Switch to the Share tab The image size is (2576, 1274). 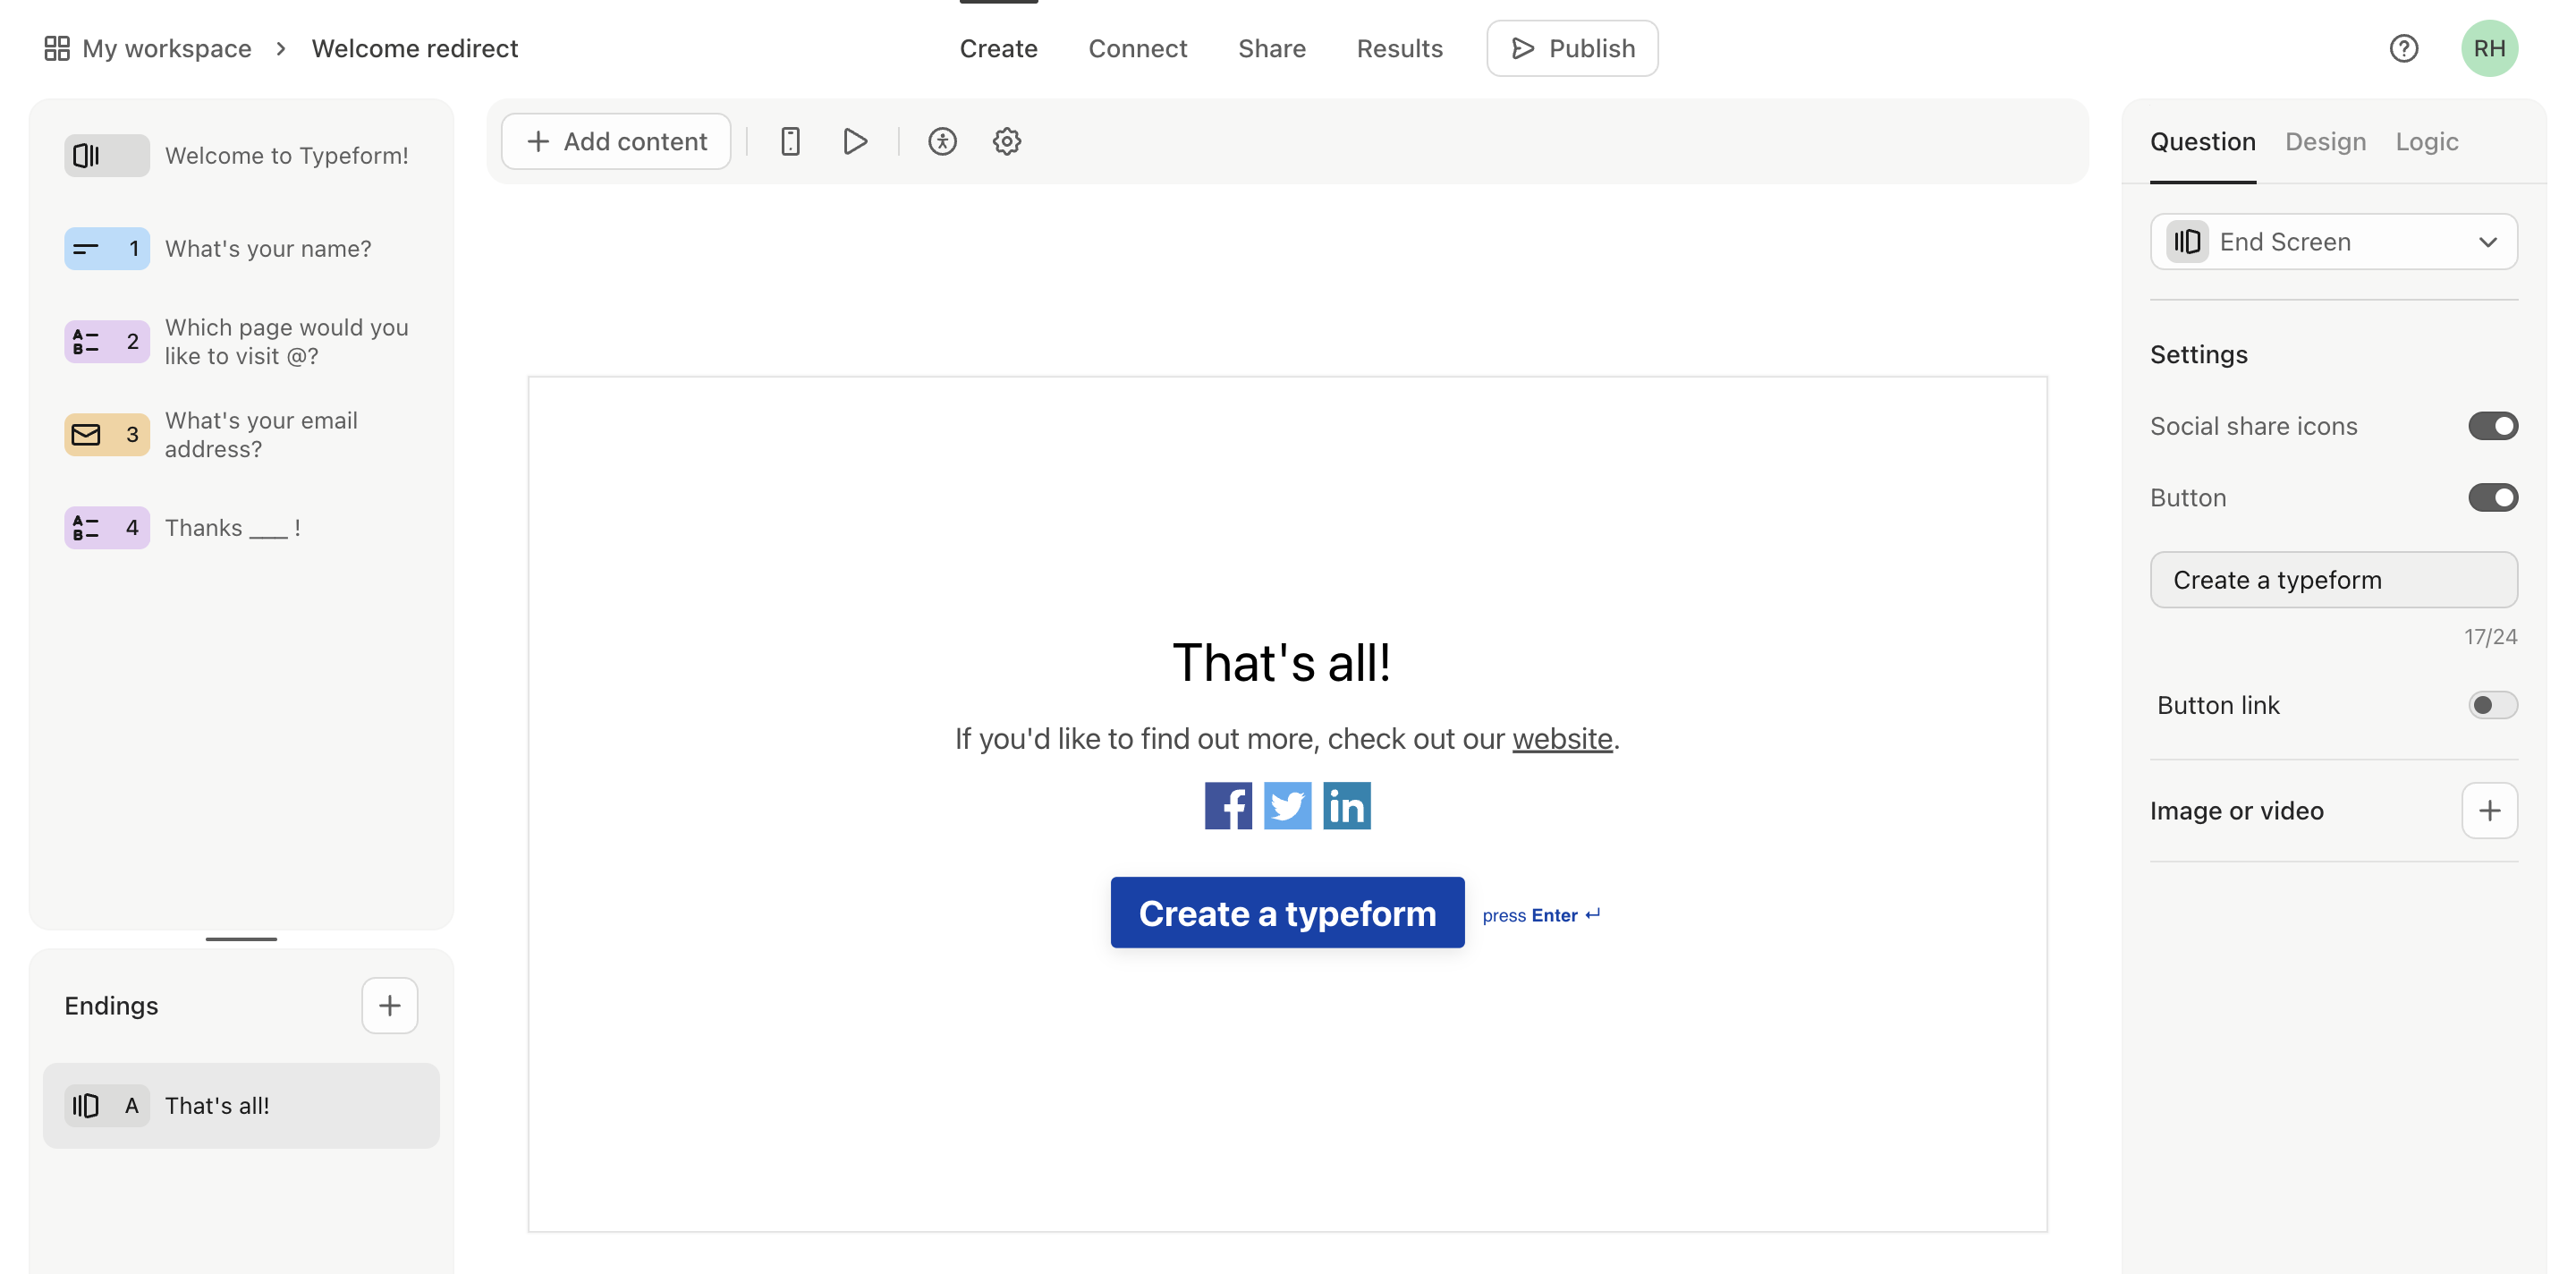click(1271, 48)
